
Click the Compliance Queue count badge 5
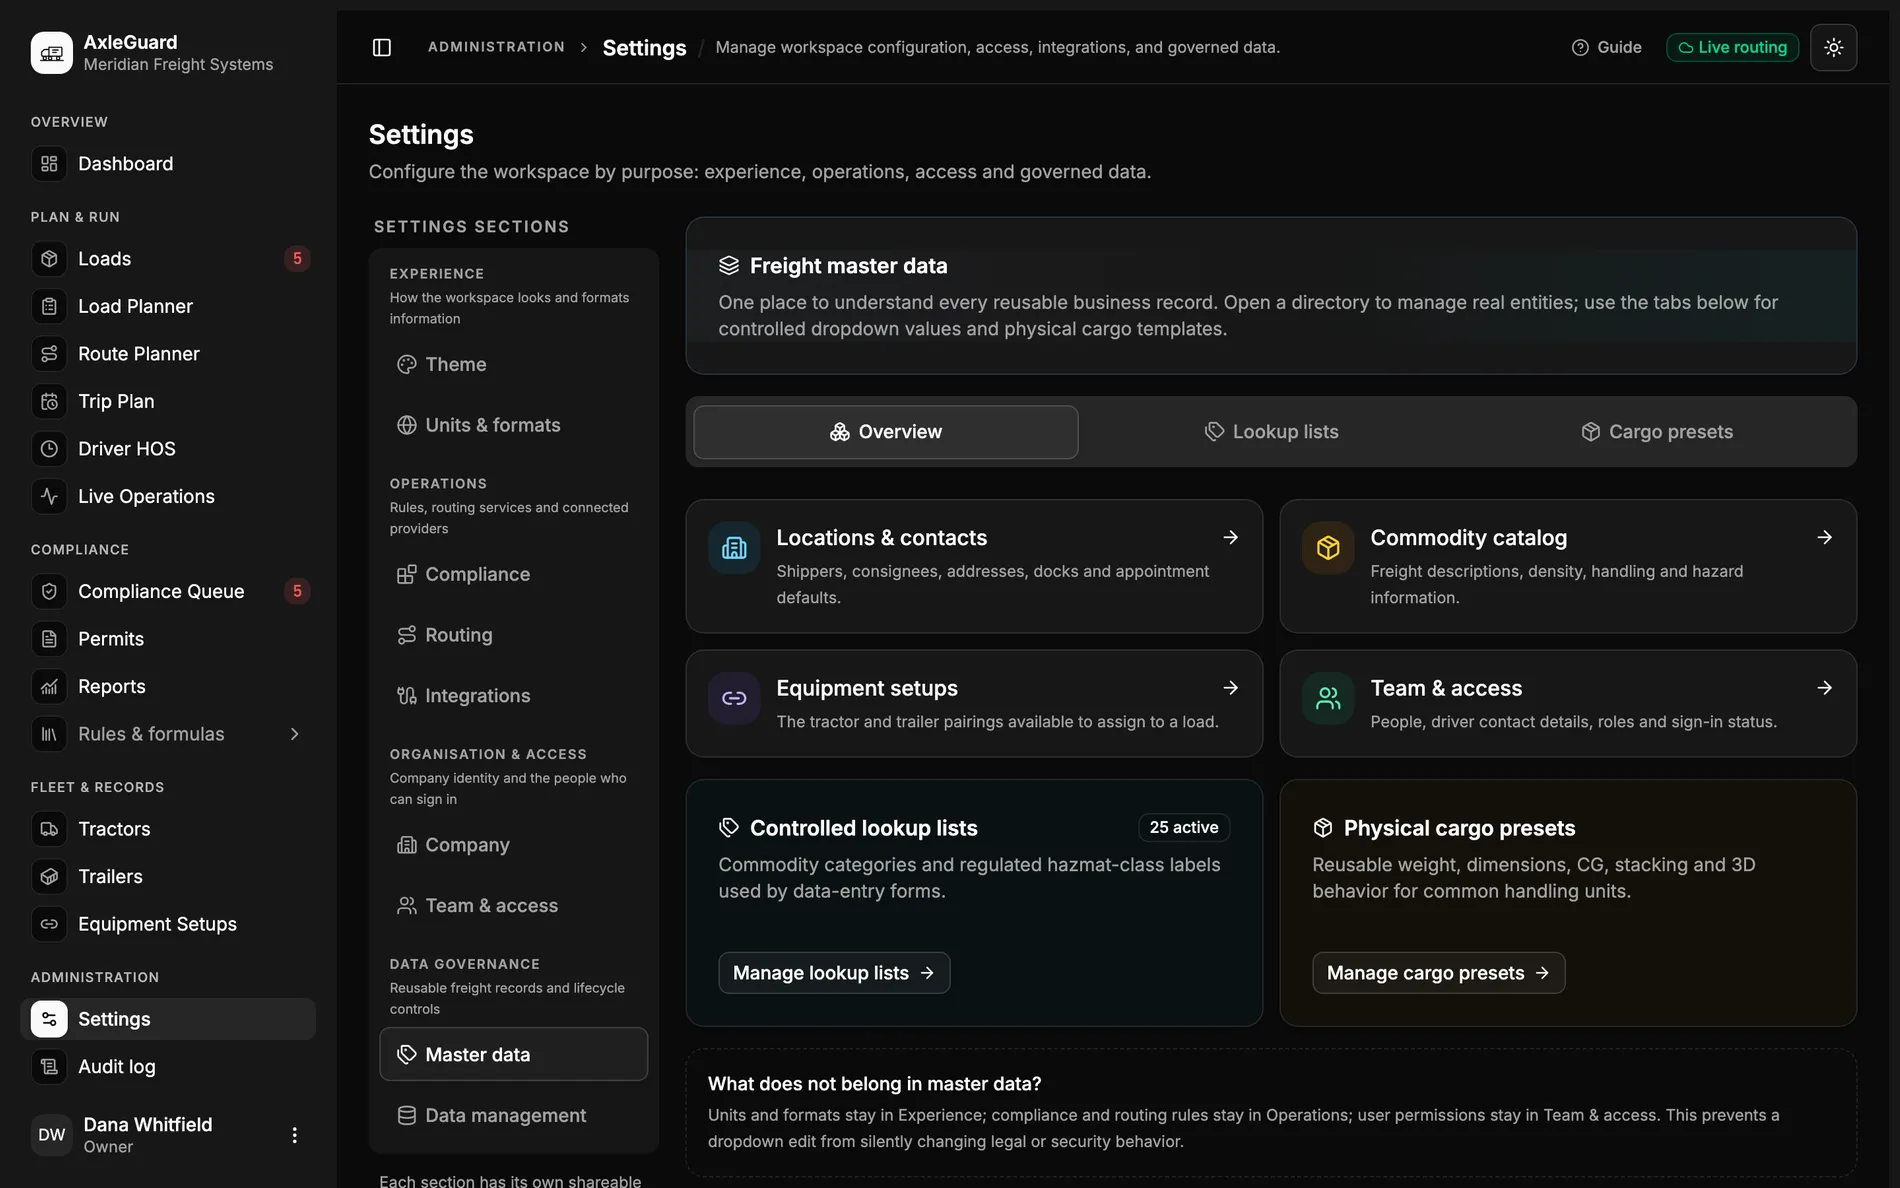click(297, 591)
